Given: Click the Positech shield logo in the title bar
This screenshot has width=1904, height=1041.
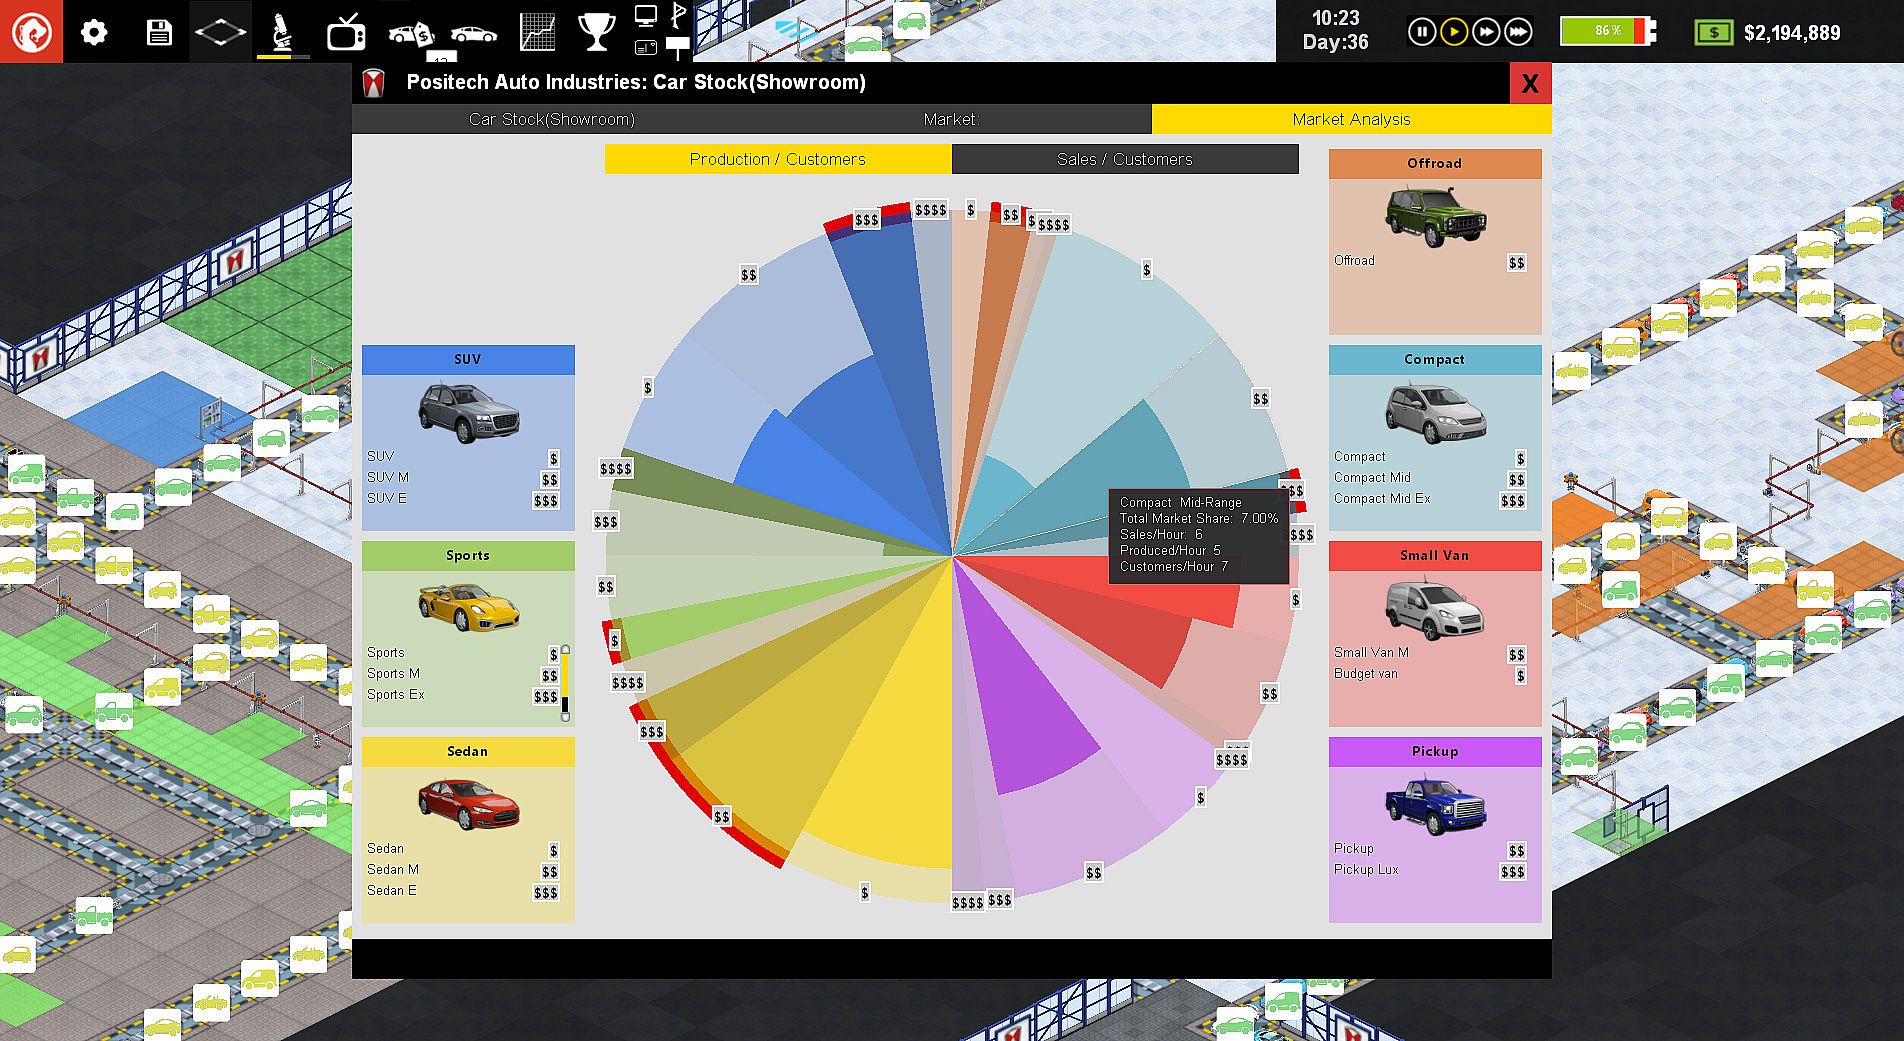Looking at the screenshot, I should pos(374,83).
